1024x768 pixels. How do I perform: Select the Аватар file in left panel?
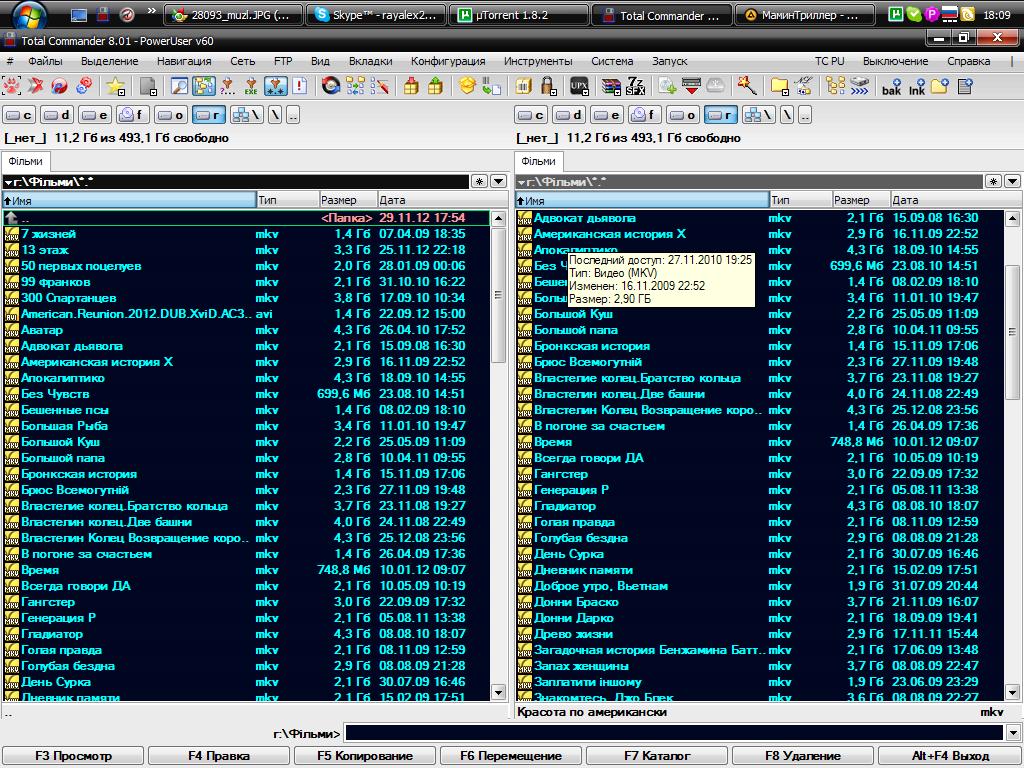pyautogui.click(x=42, y=330)
